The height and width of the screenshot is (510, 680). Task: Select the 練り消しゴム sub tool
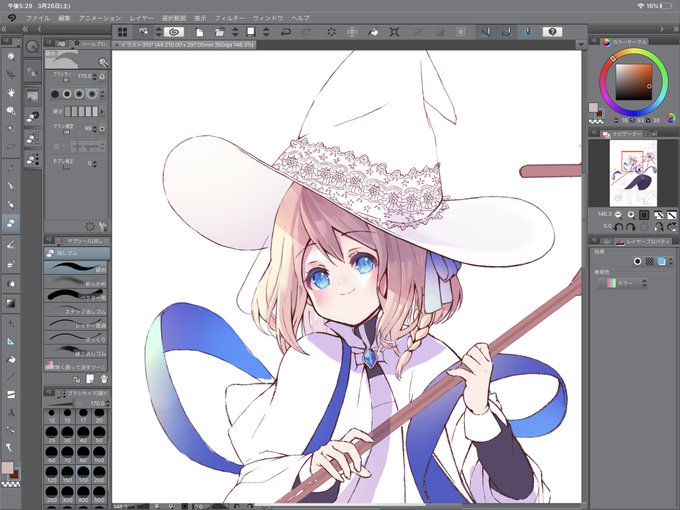coord(76,351)
